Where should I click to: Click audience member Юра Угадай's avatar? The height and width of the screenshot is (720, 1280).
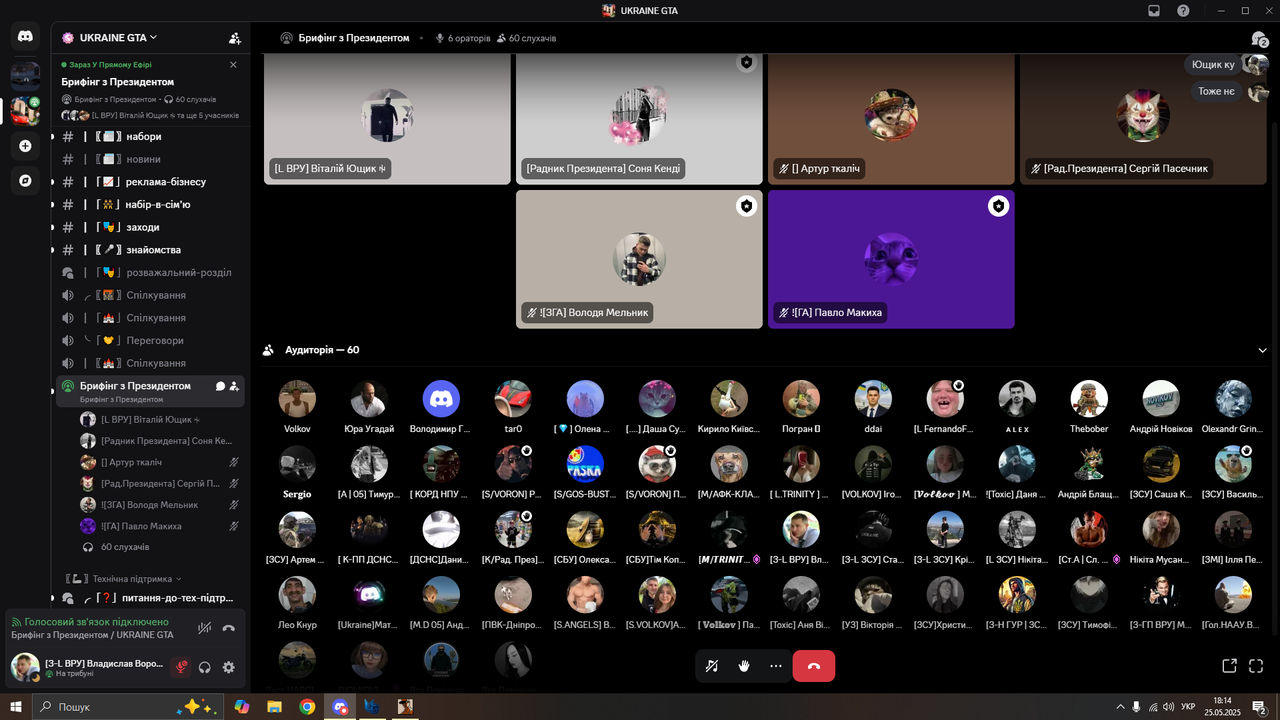click(x=369, y=398)
